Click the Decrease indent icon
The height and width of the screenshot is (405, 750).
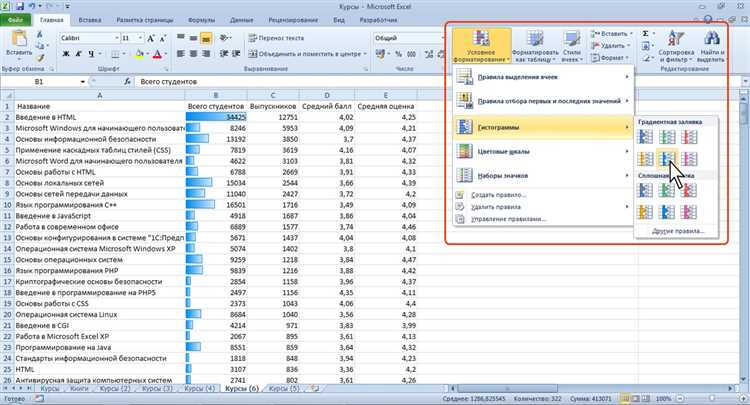point(223,54)
